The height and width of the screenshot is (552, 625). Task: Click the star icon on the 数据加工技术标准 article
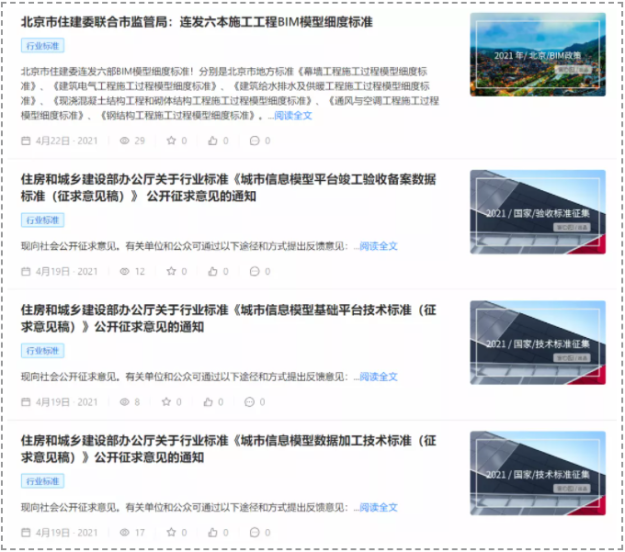[170, 533]
